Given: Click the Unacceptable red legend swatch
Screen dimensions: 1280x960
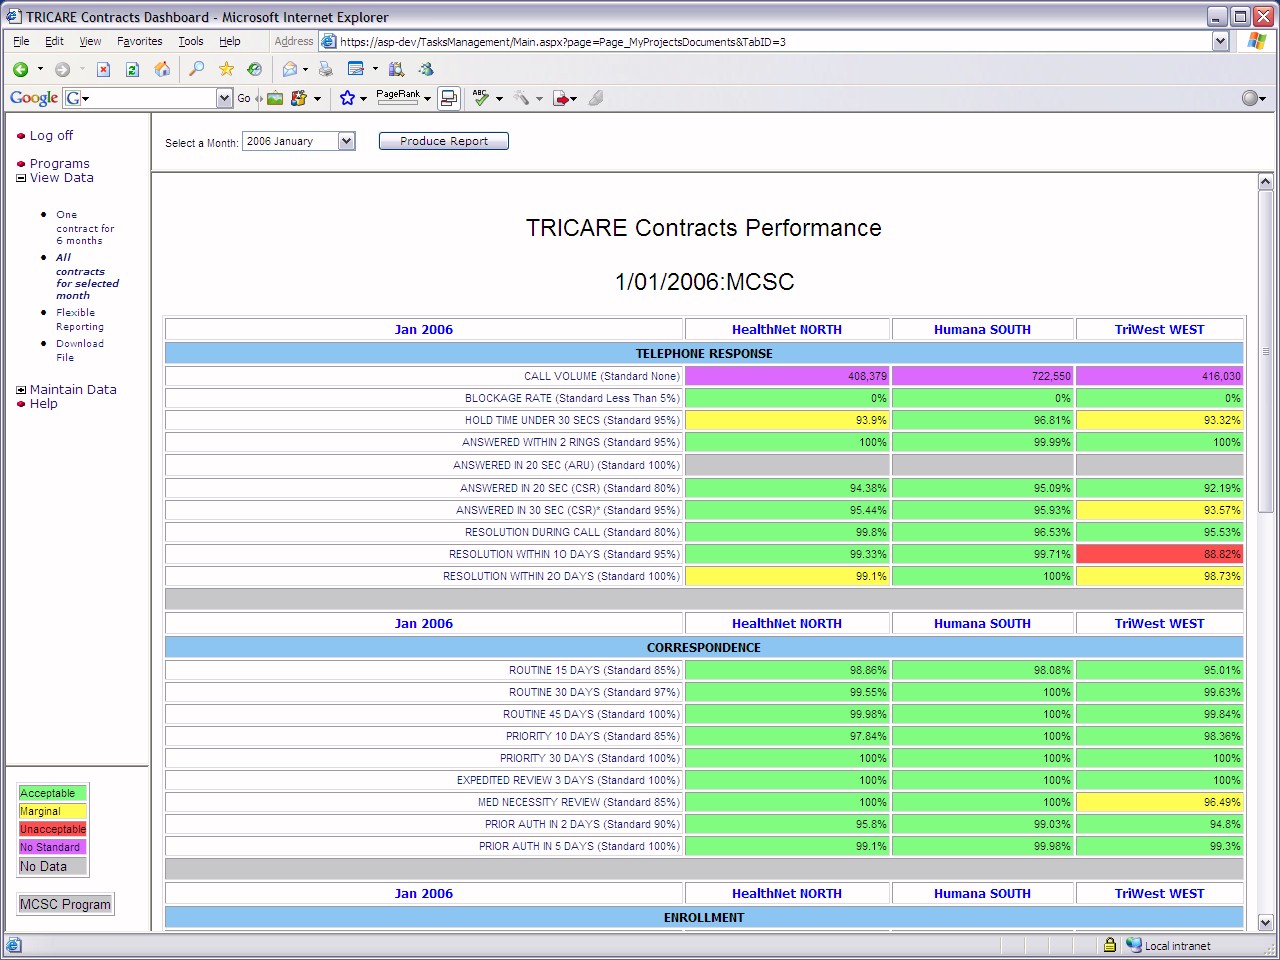Looking at the screenshot, I should click(52, 829).
